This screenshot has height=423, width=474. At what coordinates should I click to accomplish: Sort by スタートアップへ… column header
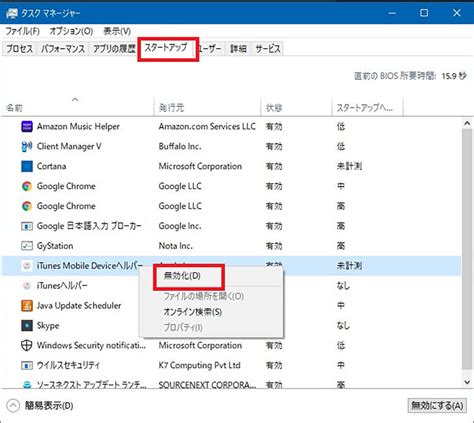367,108
